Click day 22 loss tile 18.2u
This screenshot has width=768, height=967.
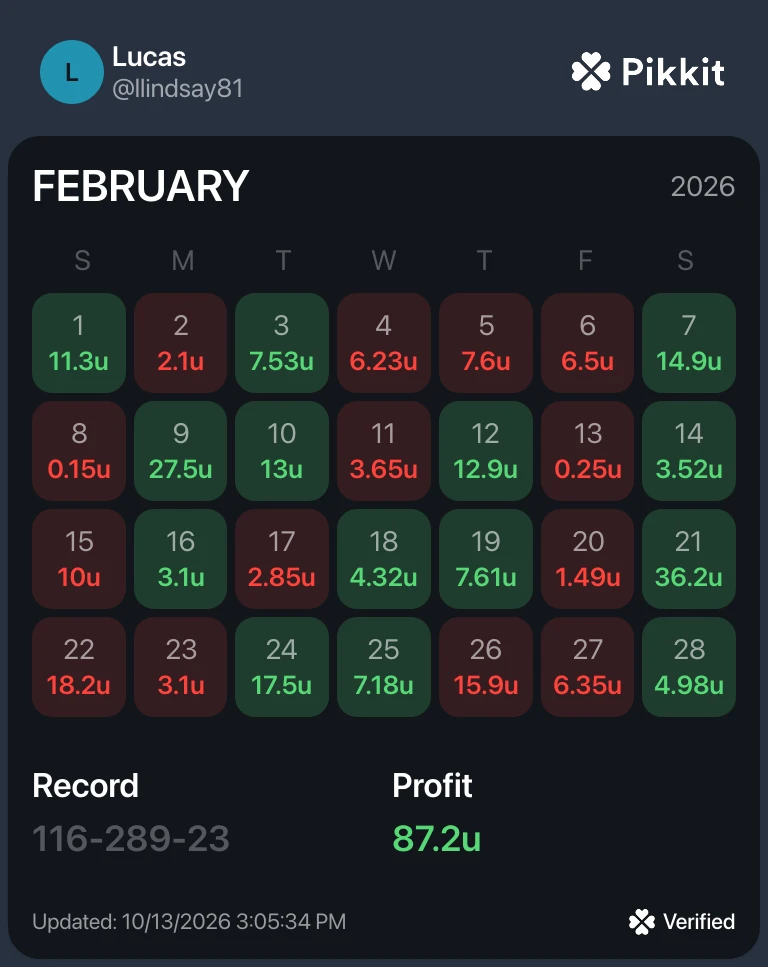(79, 667)
